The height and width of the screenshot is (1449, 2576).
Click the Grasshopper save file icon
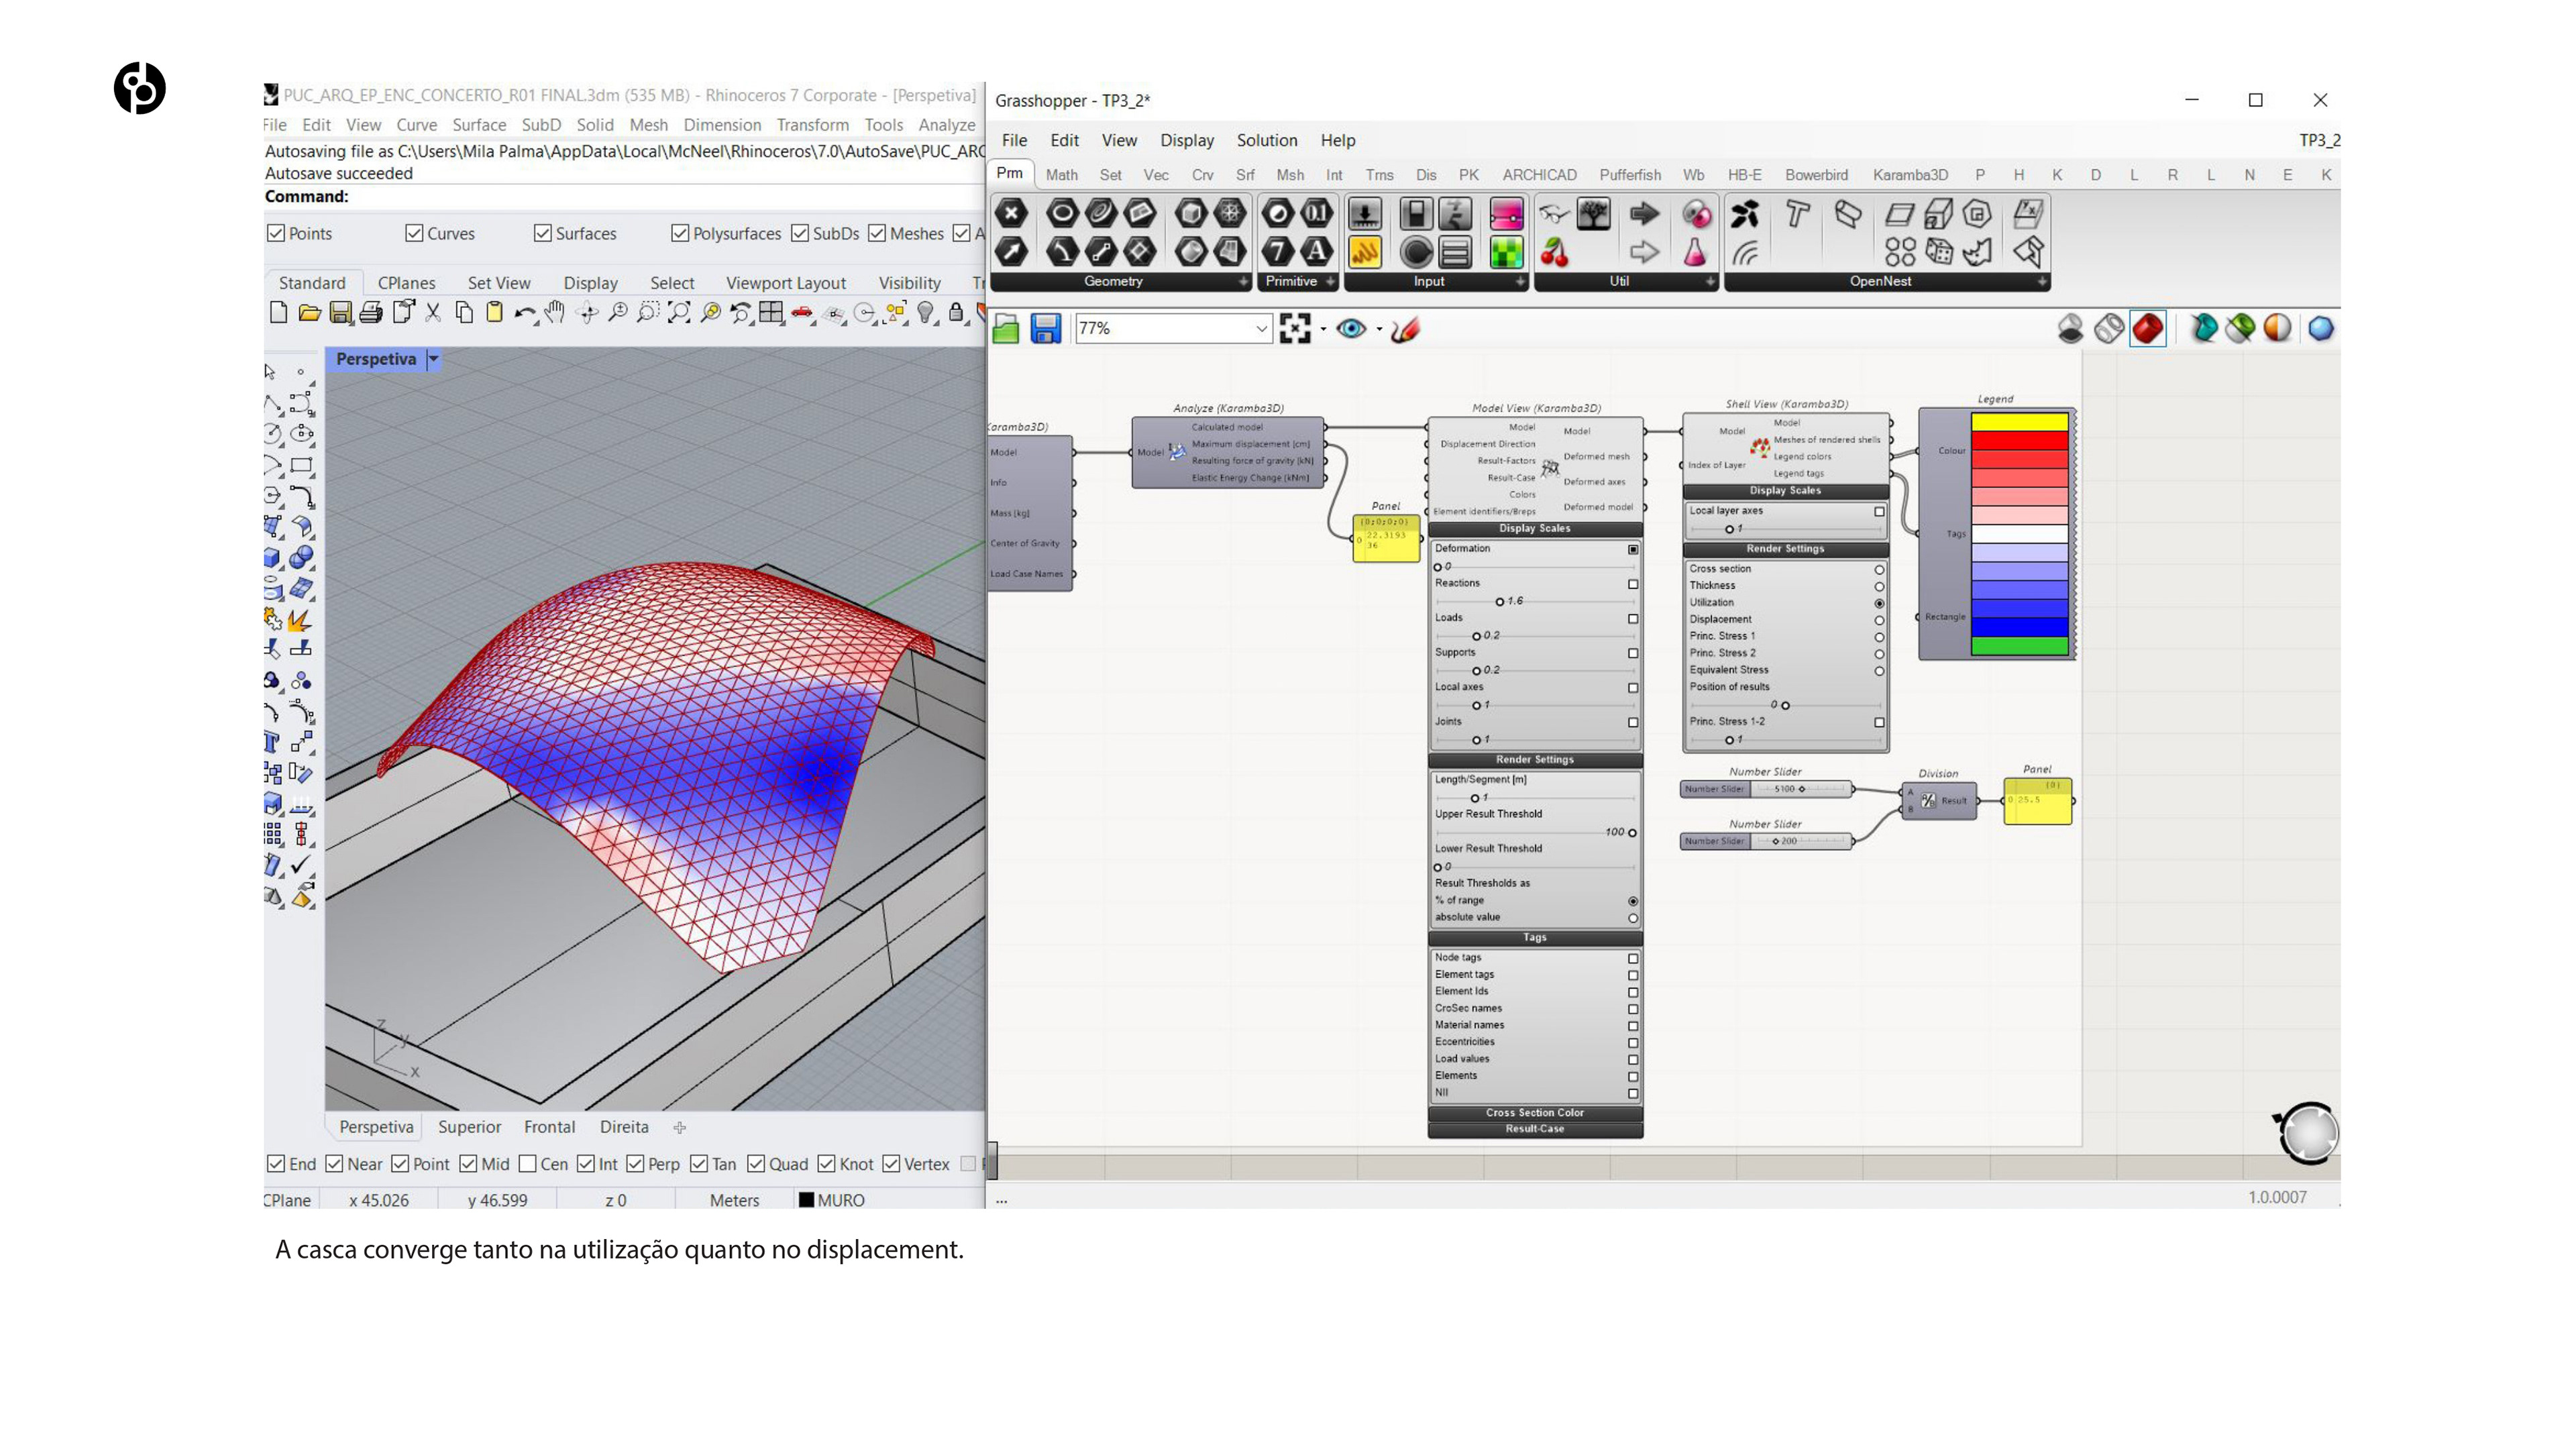pos(1045,329)
